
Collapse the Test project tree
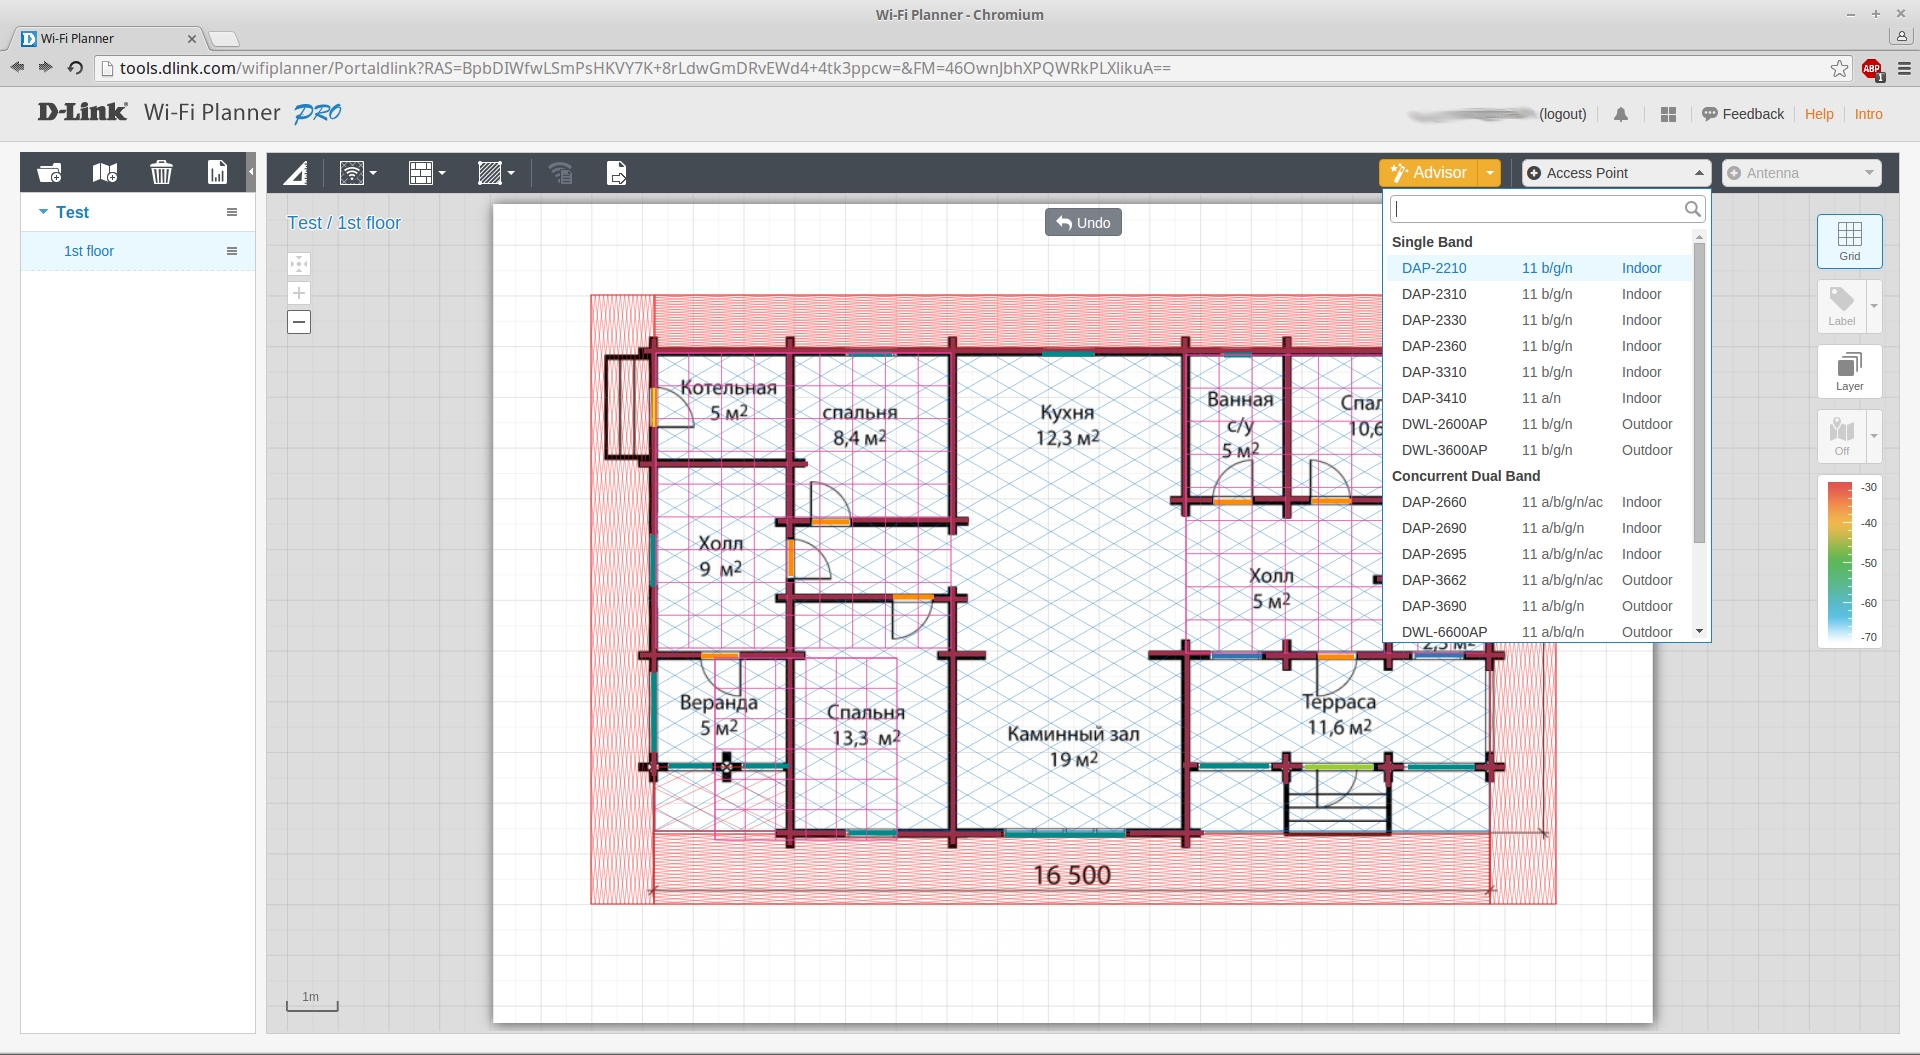click(43, 212)
